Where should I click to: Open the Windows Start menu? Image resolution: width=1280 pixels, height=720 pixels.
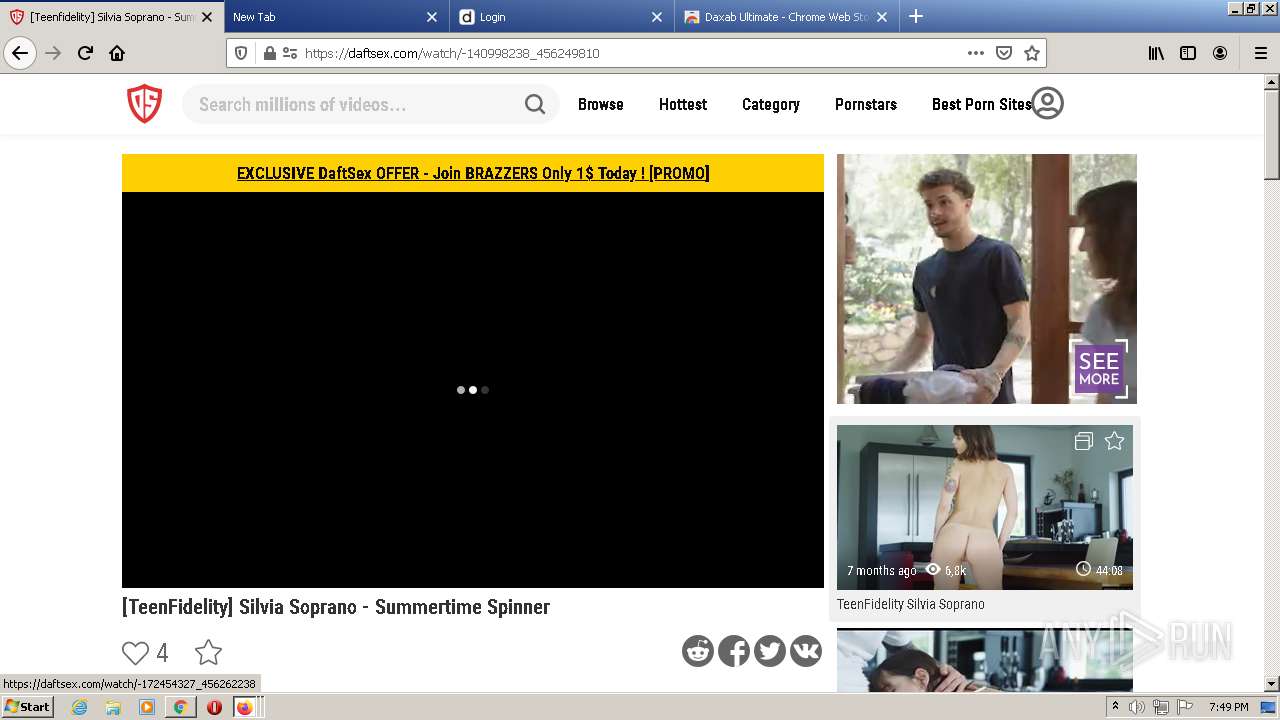pyautogui.click(x=28, y=707)
